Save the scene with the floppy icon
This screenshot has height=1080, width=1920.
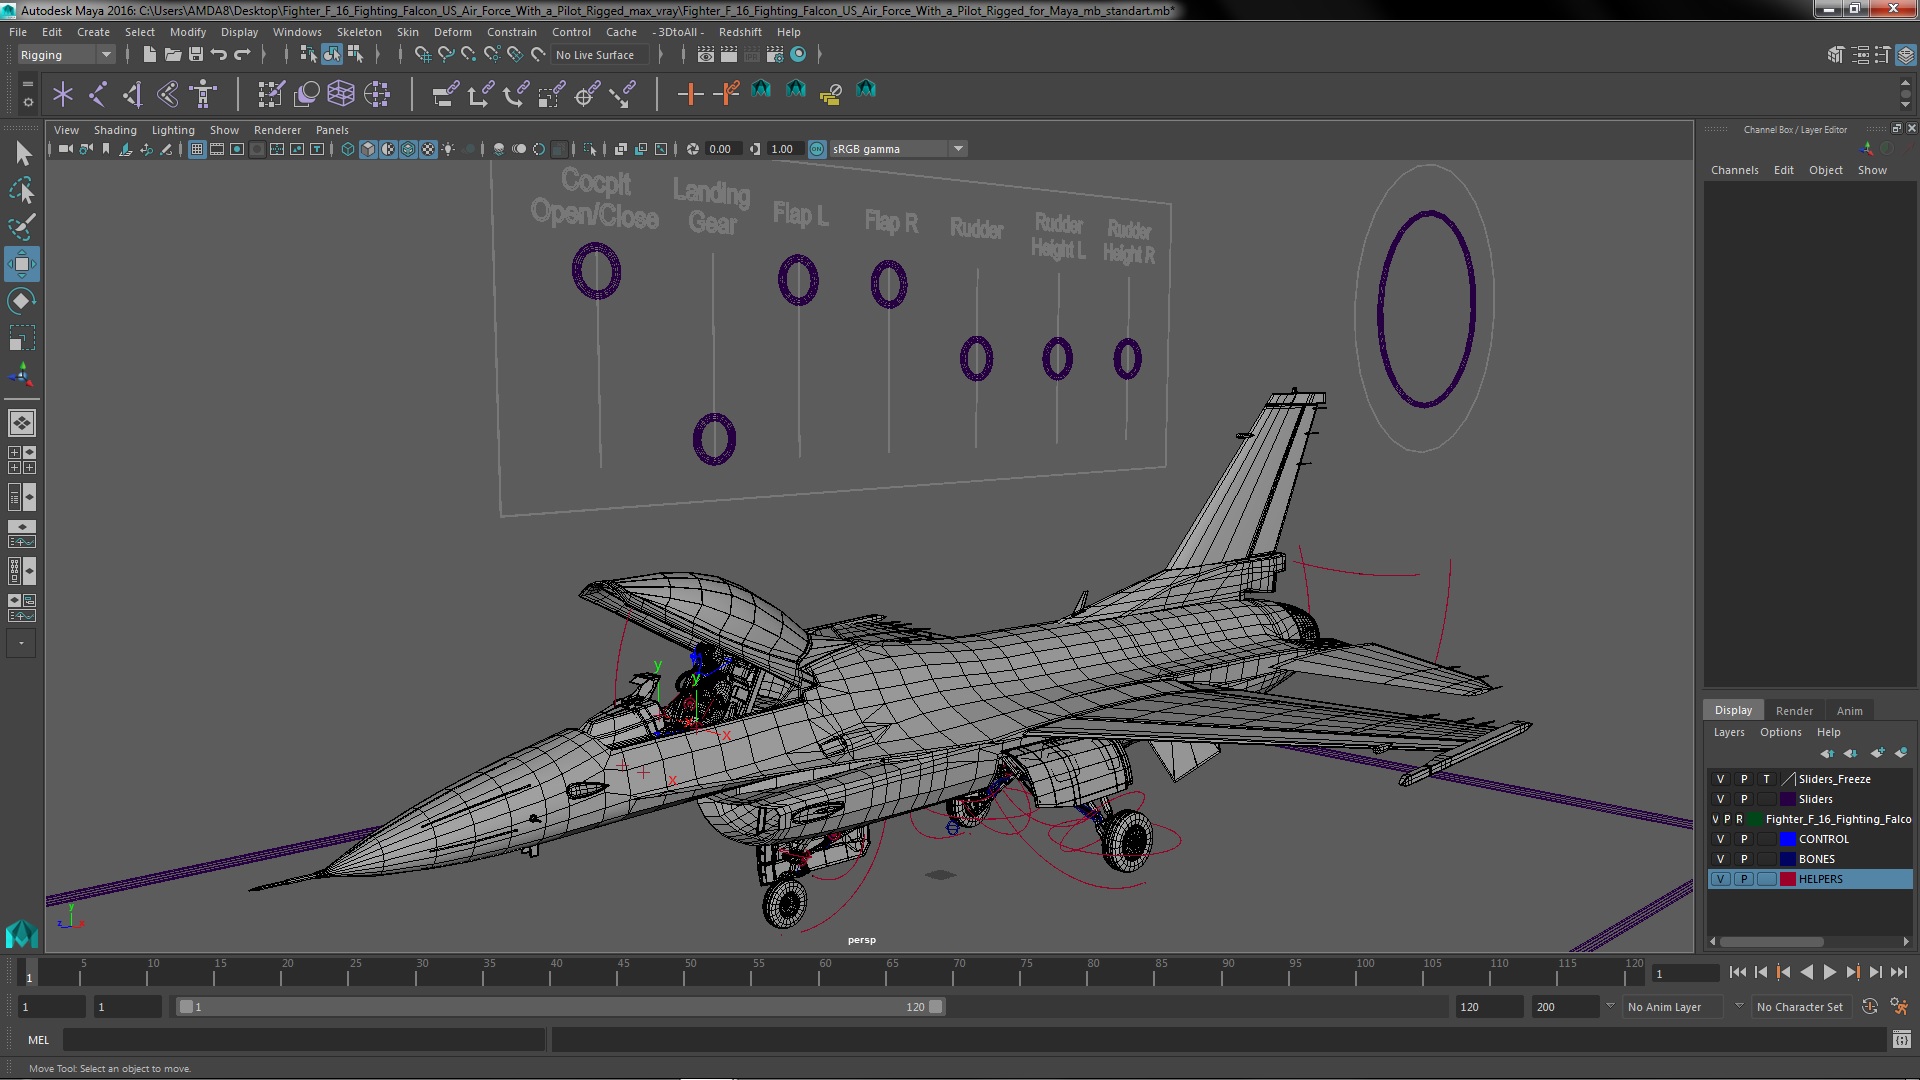click(x=195, y=55)
